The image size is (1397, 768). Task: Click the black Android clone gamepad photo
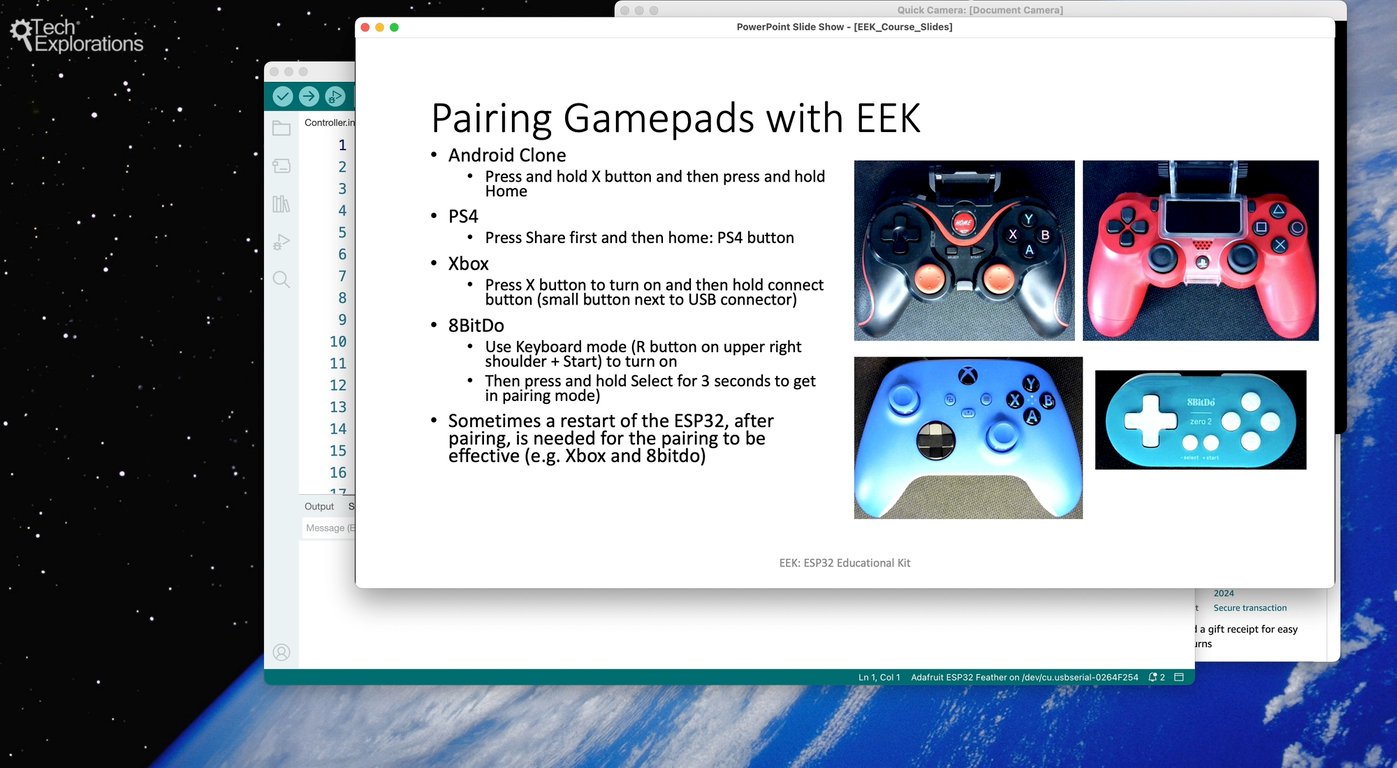[x=964, y=250]
